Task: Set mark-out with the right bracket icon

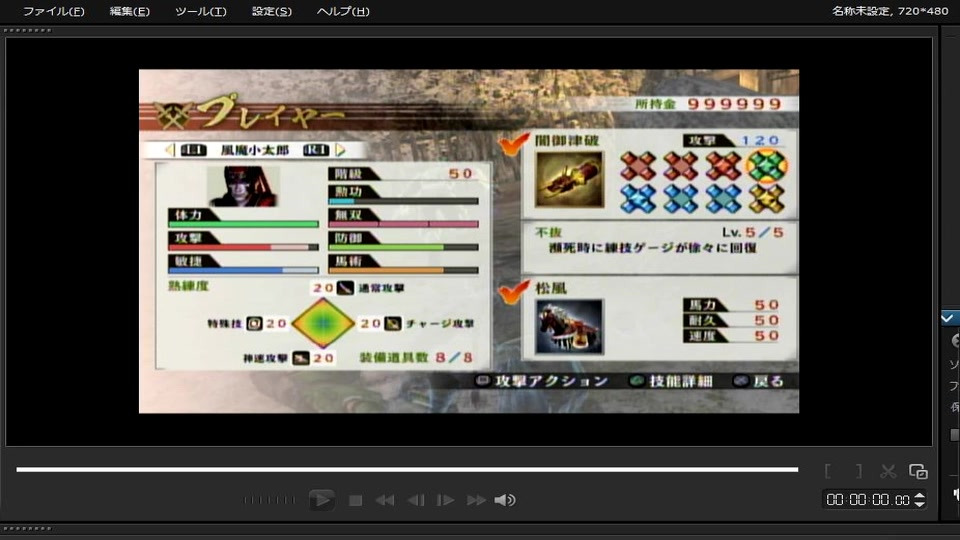Action: pyautogui.click(x=859, y=471)
